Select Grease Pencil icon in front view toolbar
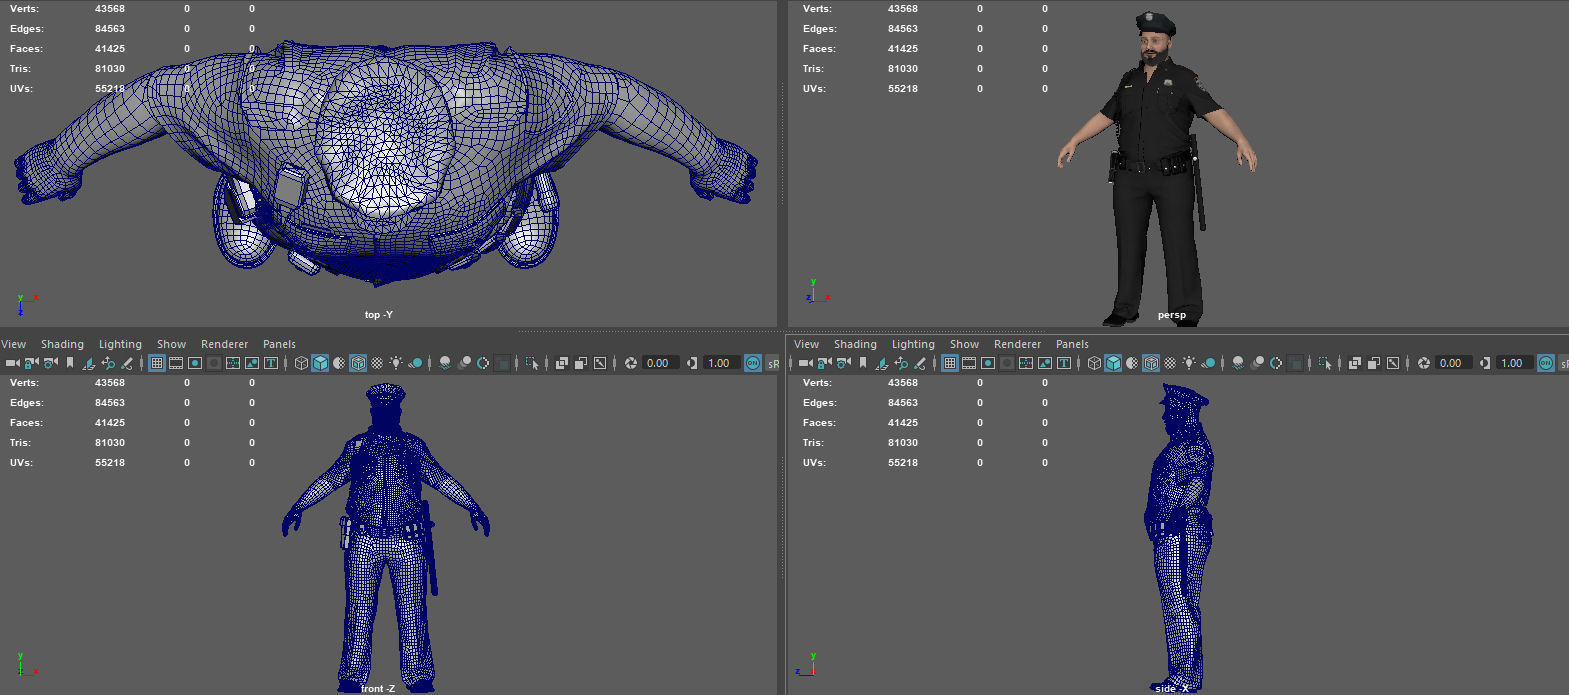 click(127, 363)
